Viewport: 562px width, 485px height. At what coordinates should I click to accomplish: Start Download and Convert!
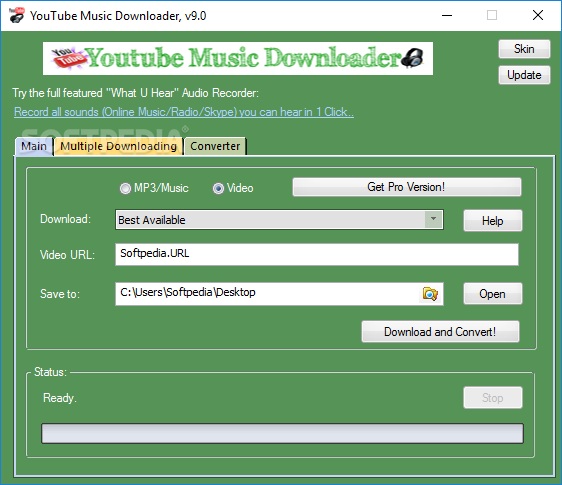tap(440, 332)
